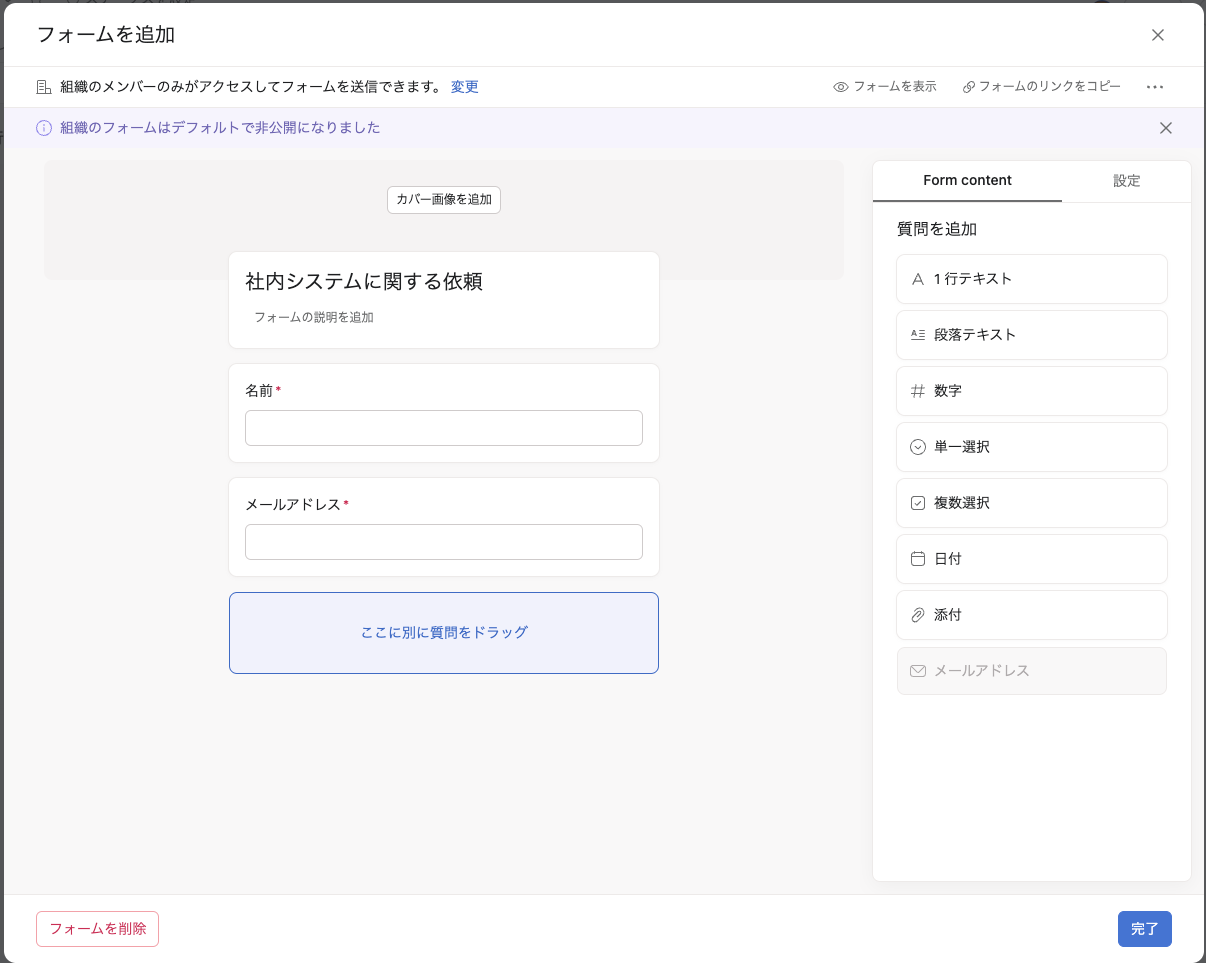Click the paragraph text icon

[918, 335]
